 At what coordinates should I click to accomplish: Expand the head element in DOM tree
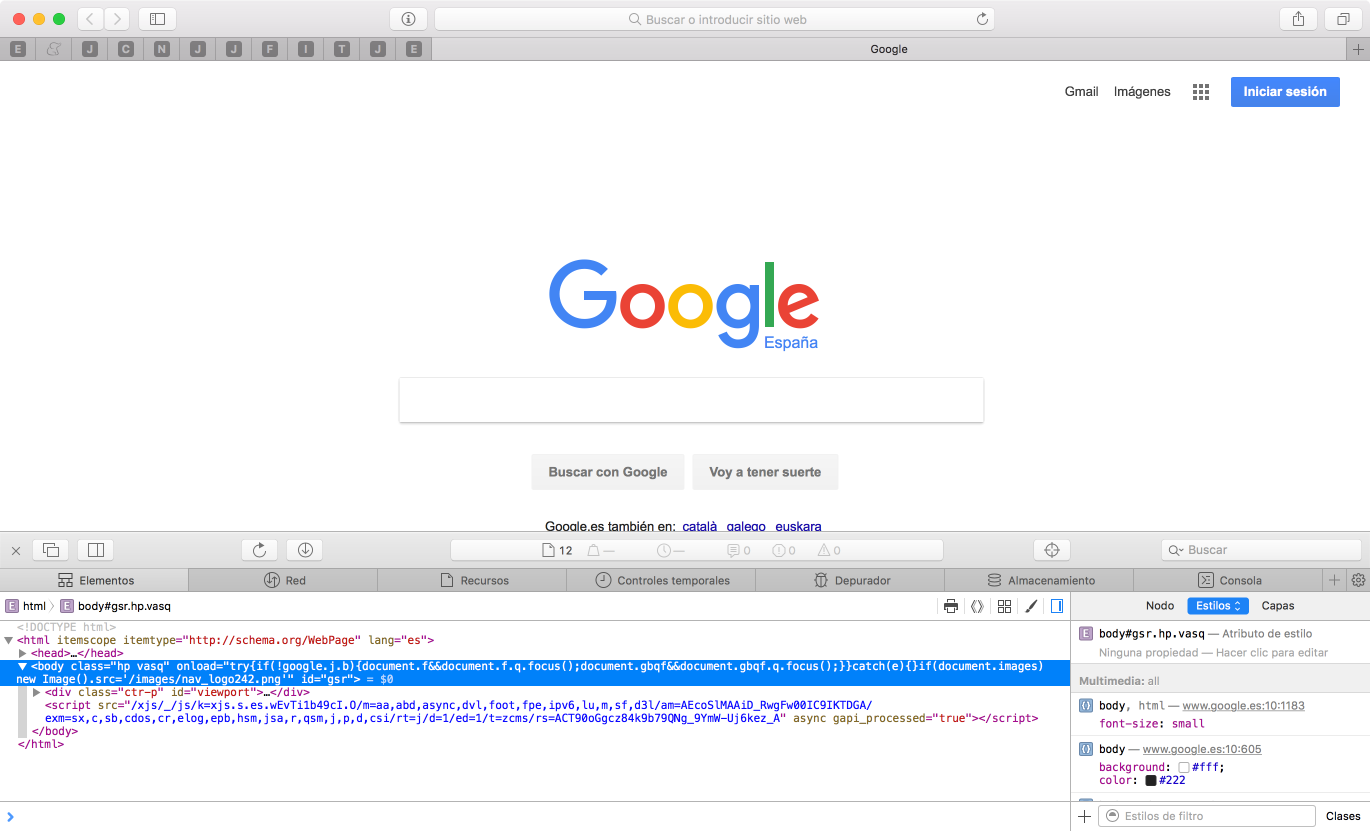[x=24, y=653]
